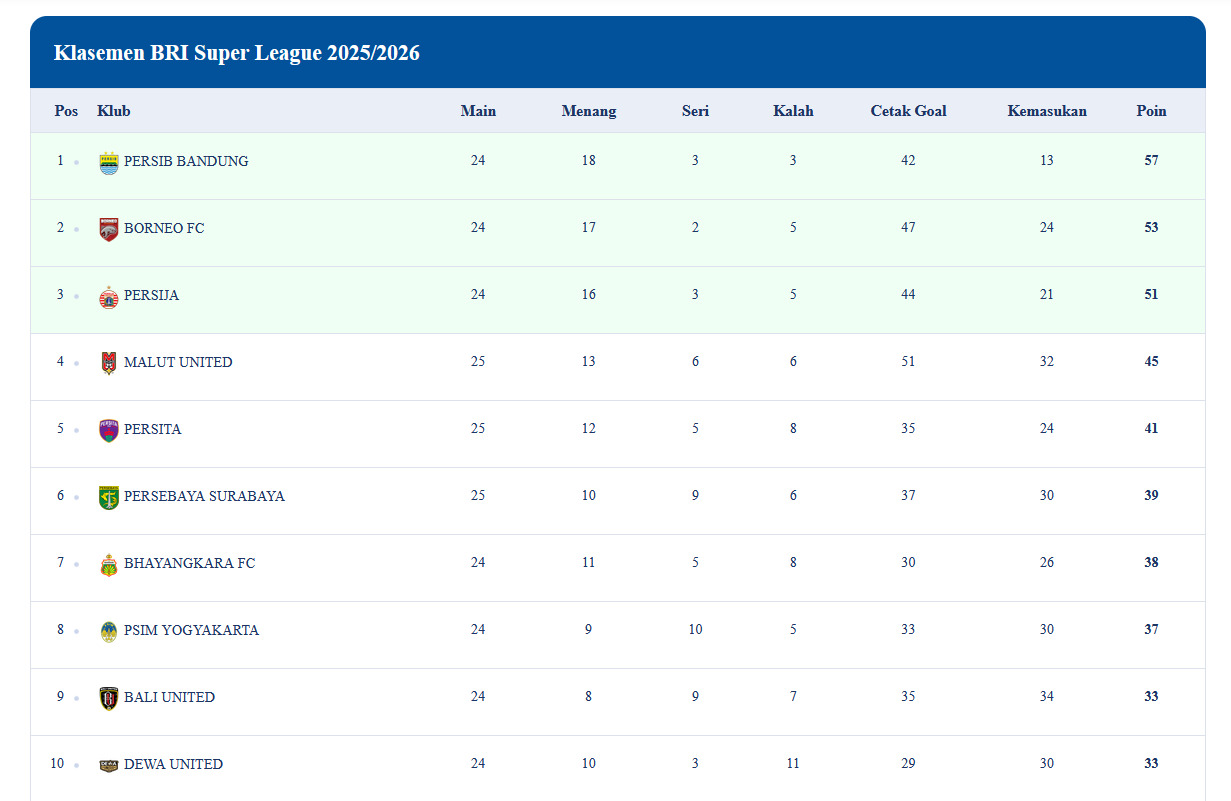Viewport: 1231px width, 801px height.
Task: Click the Dewa United club crest
Action: pos(109,763)
